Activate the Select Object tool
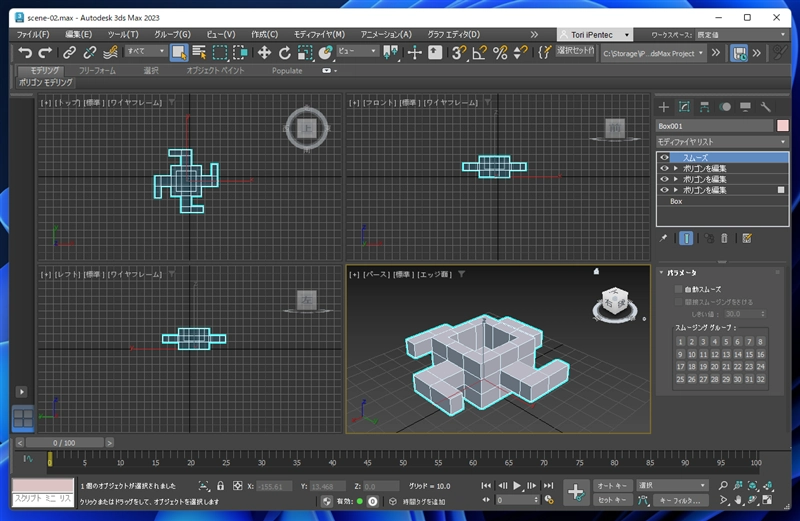Image resolution: width=800 pixels, height=521 pixels. click(x=179, y=53)
